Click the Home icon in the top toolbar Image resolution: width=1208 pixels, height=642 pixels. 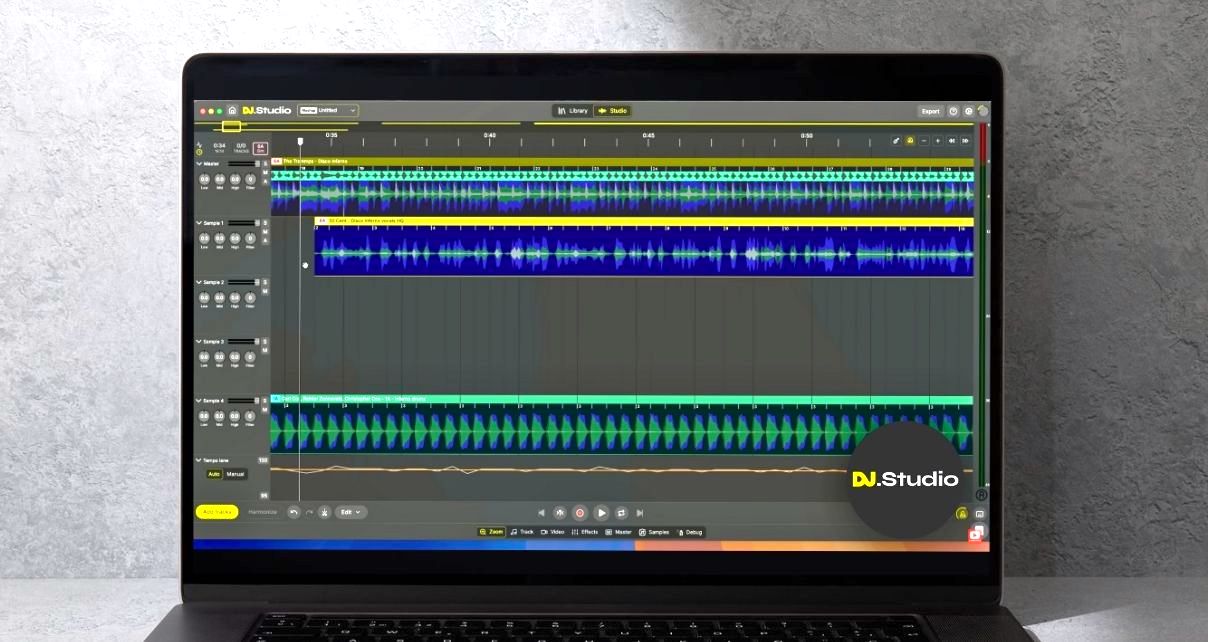[232, 111]
